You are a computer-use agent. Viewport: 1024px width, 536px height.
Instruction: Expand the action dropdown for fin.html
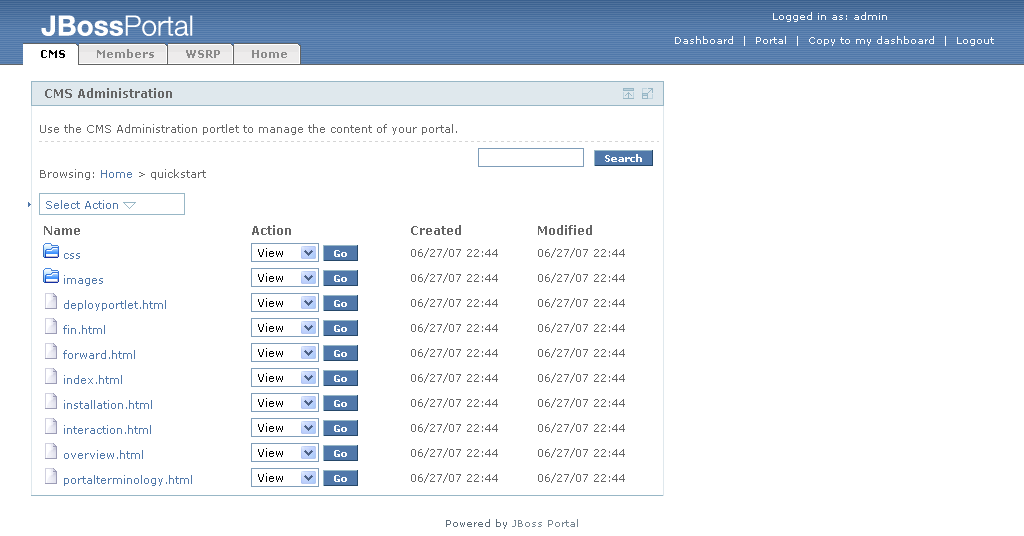coord(284,328)
